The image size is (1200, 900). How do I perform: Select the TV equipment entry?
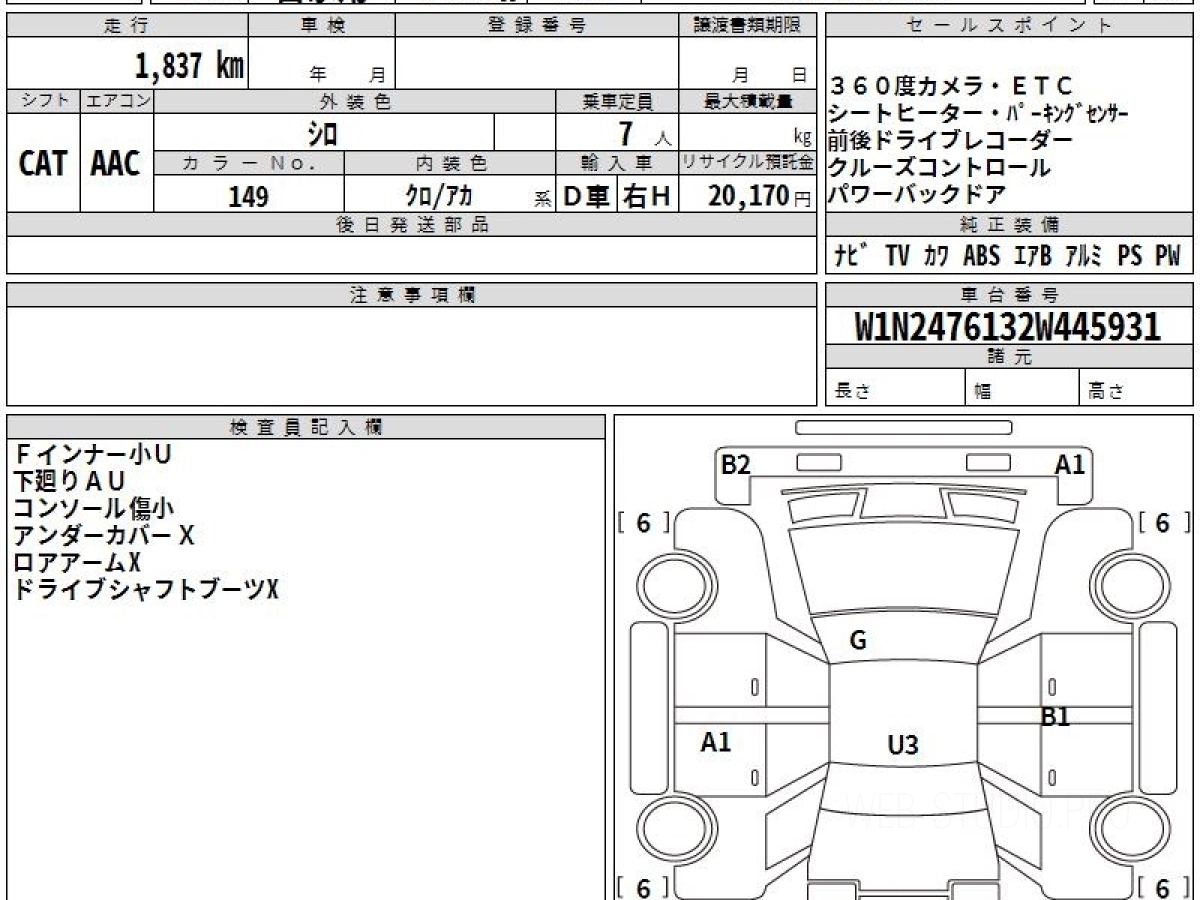click(897, 256)
